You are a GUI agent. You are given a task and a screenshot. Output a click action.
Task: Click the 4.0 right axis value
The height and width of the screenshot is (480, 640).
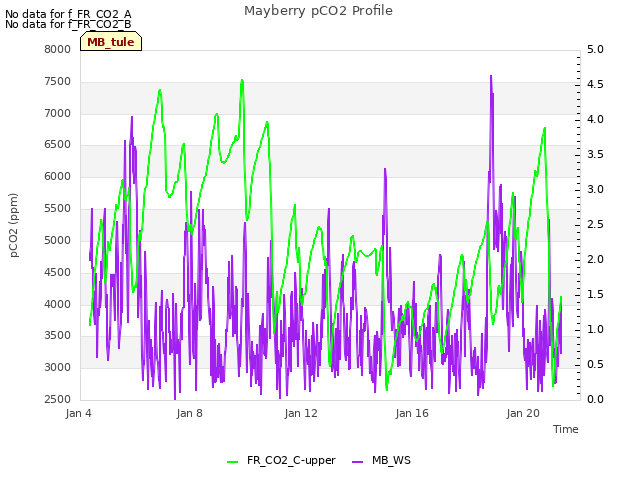(x=595, y=119)
